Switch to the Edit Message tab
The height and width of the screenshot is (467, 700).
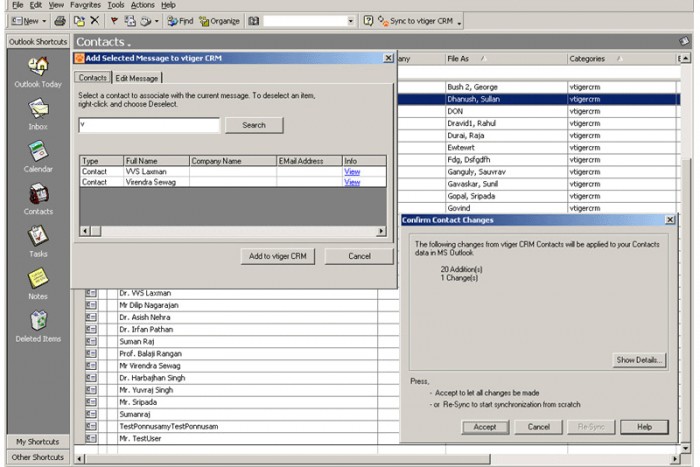pos(137,78)
